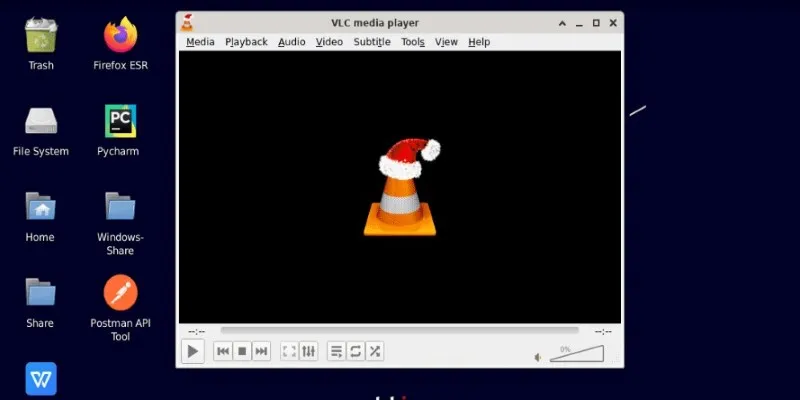Show the playlist view

tap(336, 351)
